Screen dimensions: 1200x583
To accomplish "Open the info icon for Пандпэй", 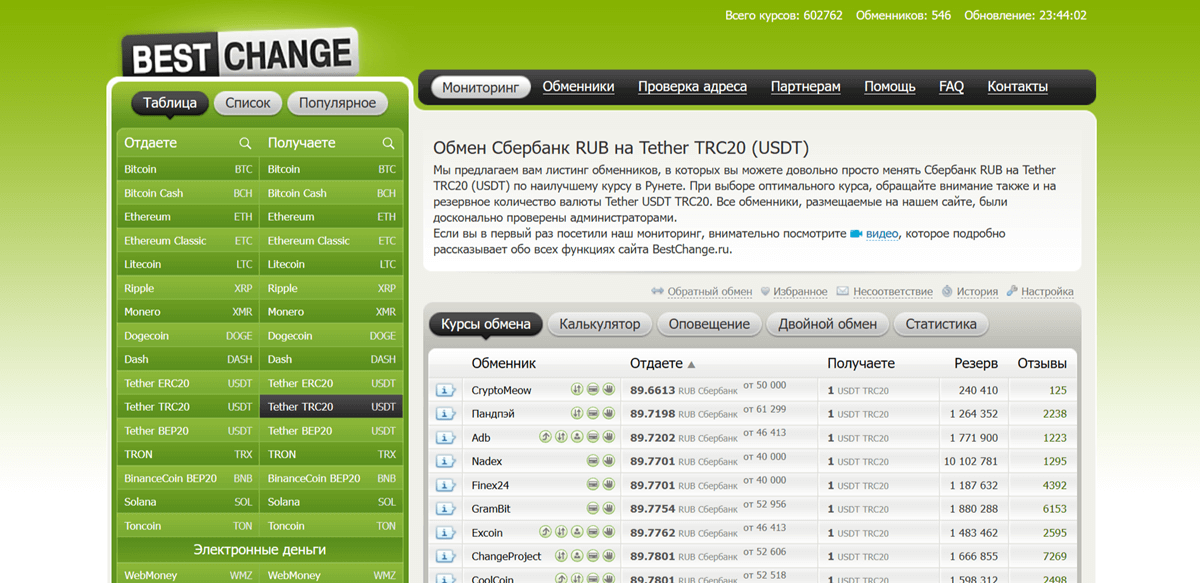I will pos(445,414).
